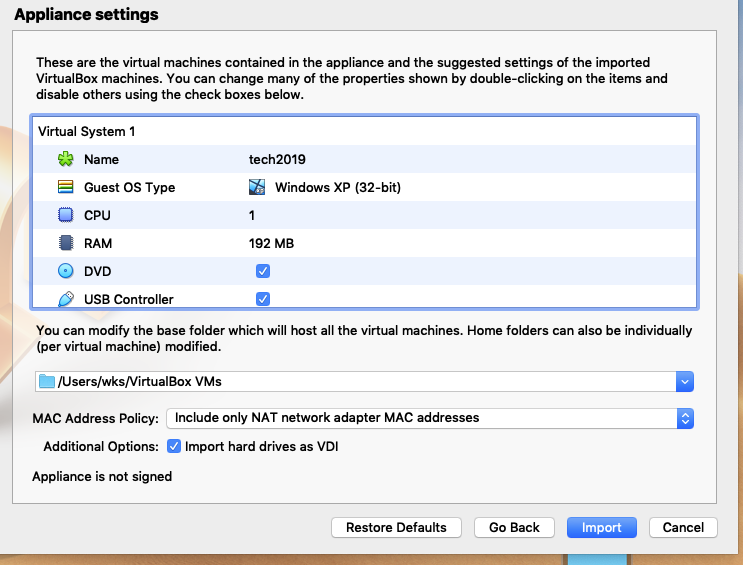The width and height of the screenshot is (743, 565).
Task: Select the tech2019 name value
Action: [x=277, y=159]
